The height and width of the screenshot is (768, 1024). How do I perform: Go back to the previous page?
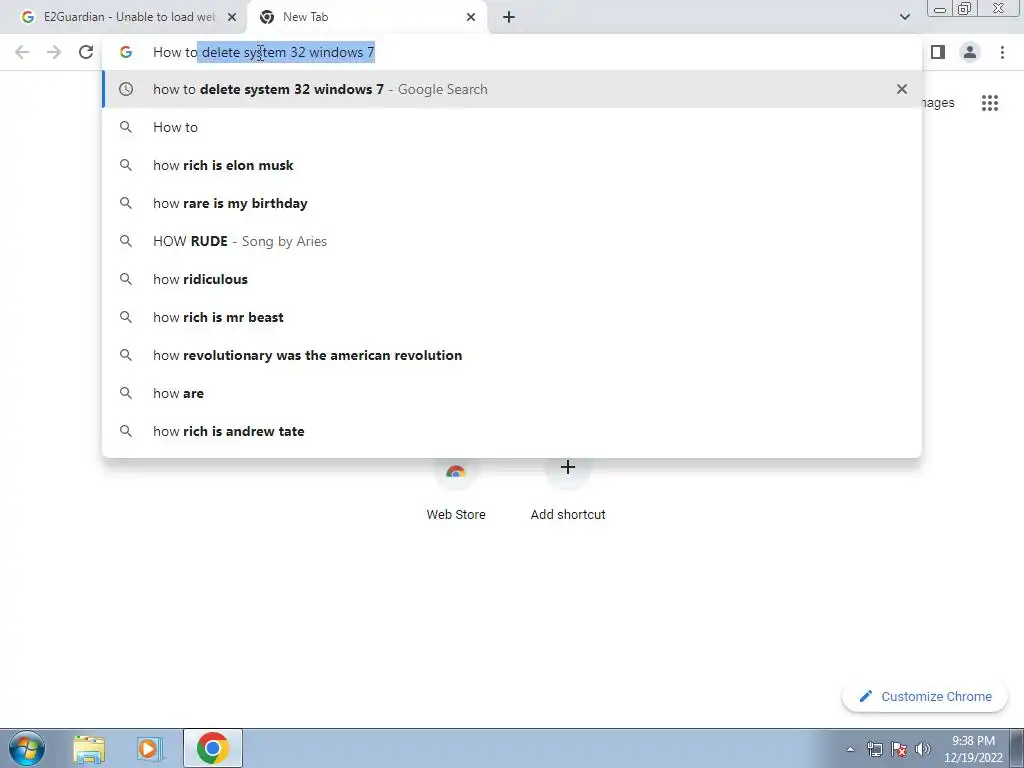coord(22,52)
